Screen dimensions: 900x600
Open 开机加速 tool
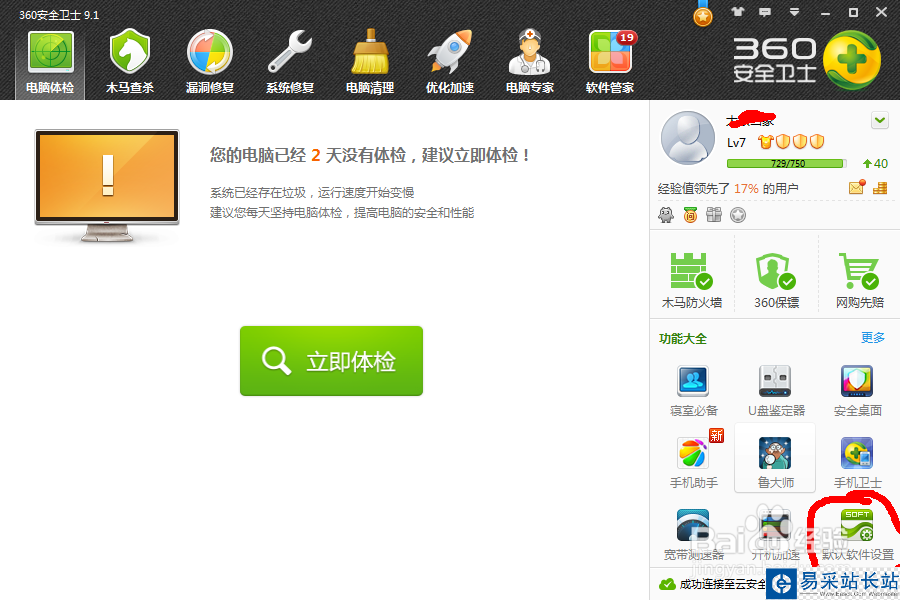[775, 535]
